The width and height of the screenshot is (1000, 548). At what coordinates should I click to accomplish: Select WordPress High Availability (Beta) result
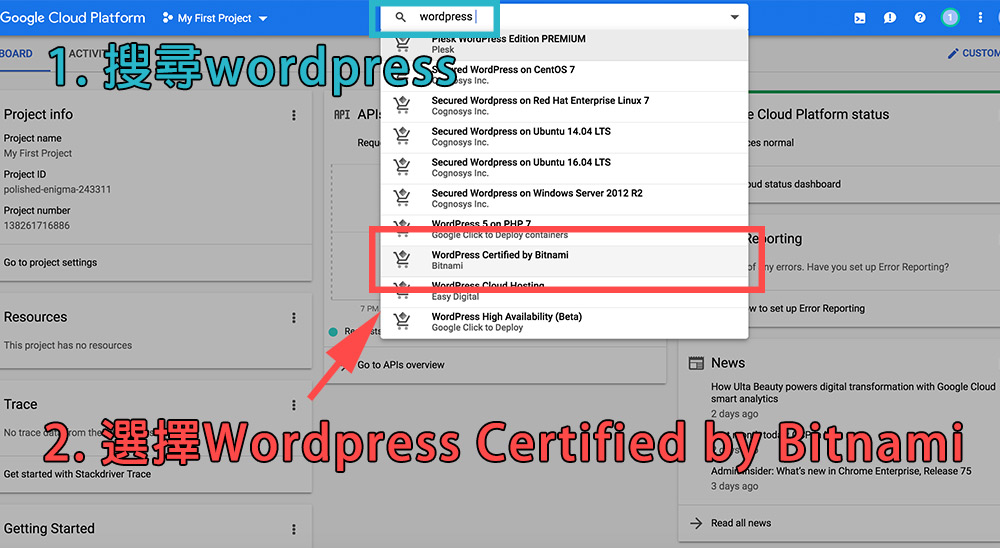(564, 322)
